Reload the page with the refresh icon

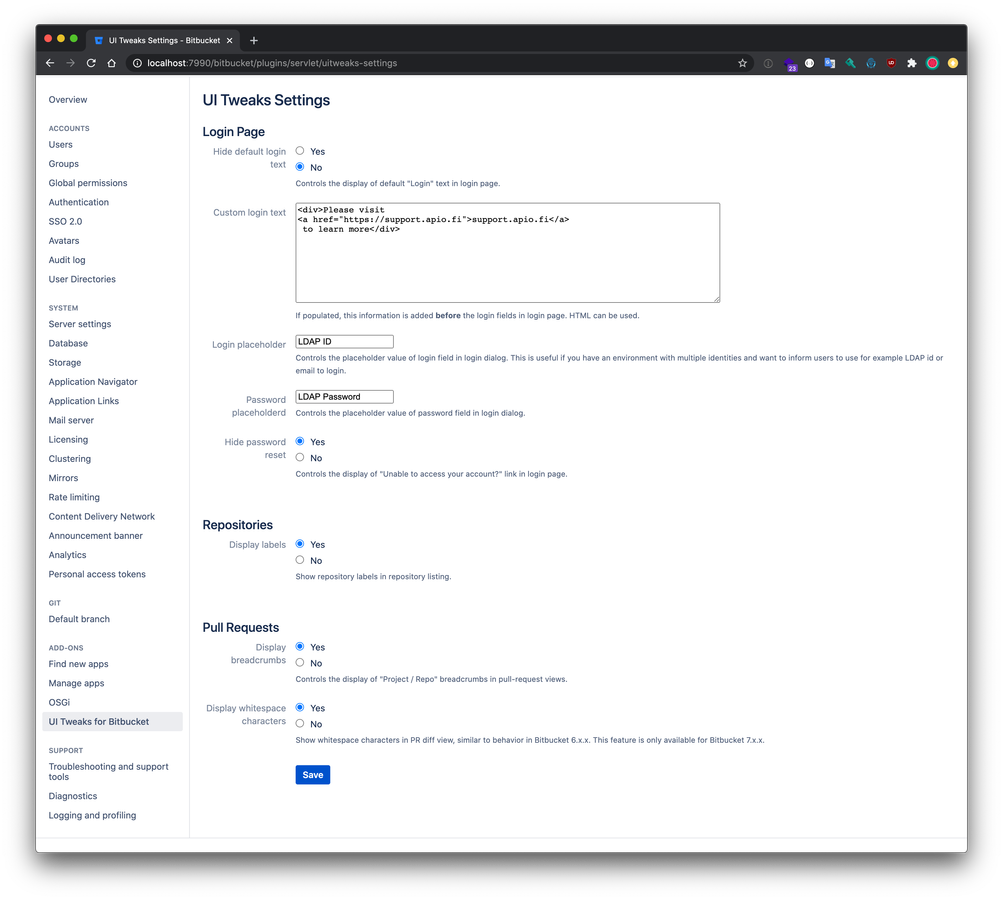pos(91,63)
